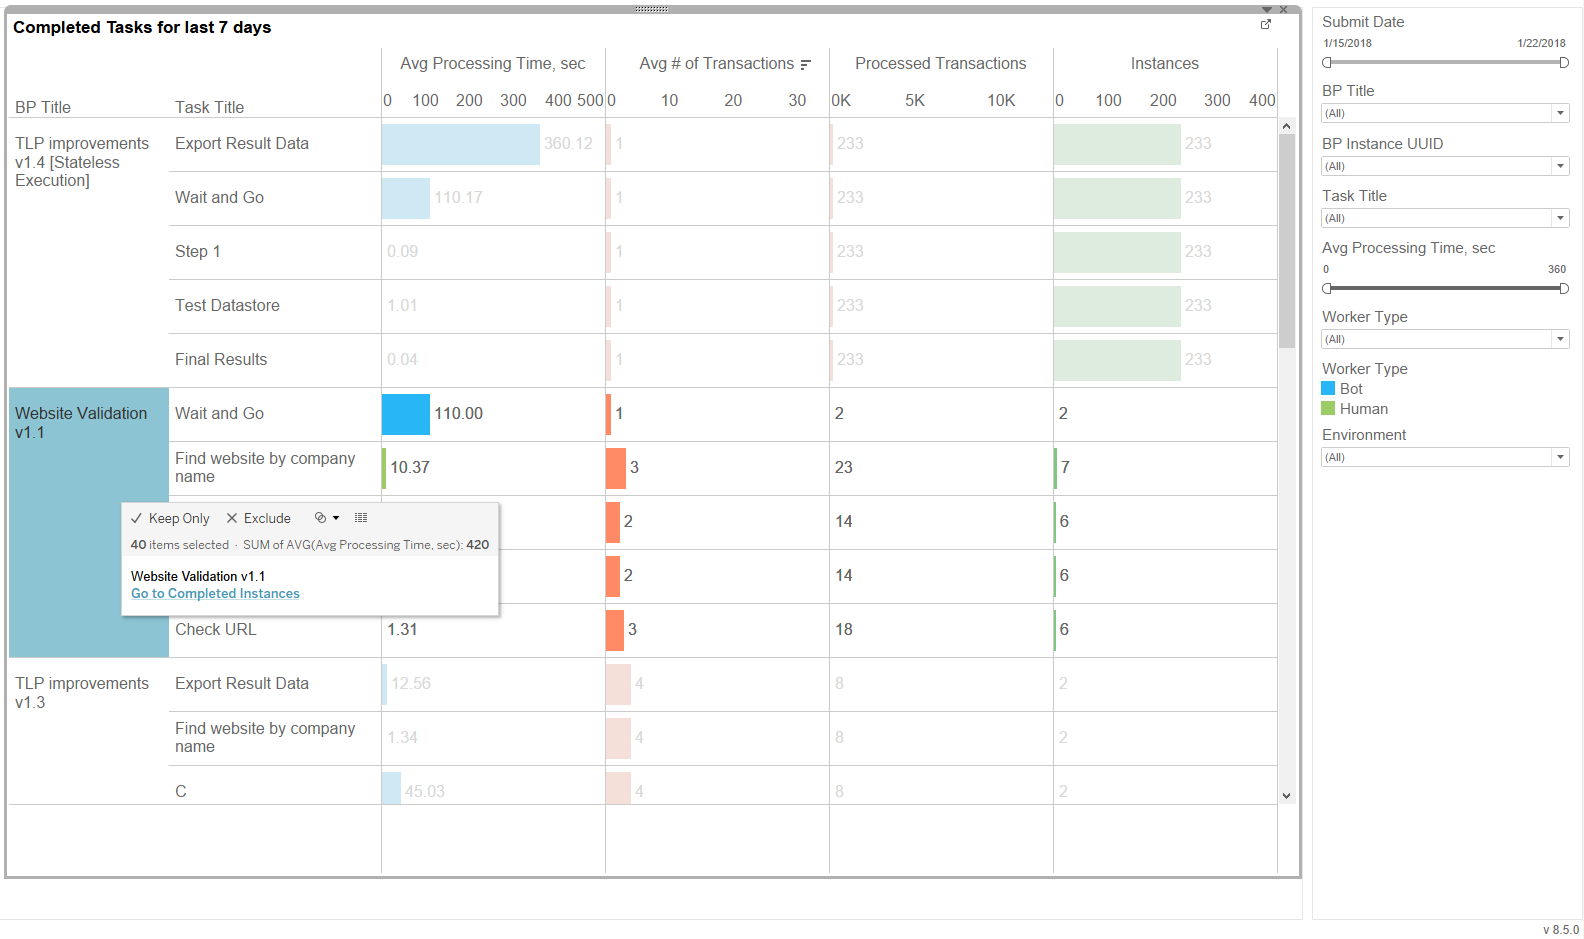Toggle the Human worker type legend swatch
The width and height of the screenshot is (1584, 939).
pyautogui.click(x=1328, y=408)
